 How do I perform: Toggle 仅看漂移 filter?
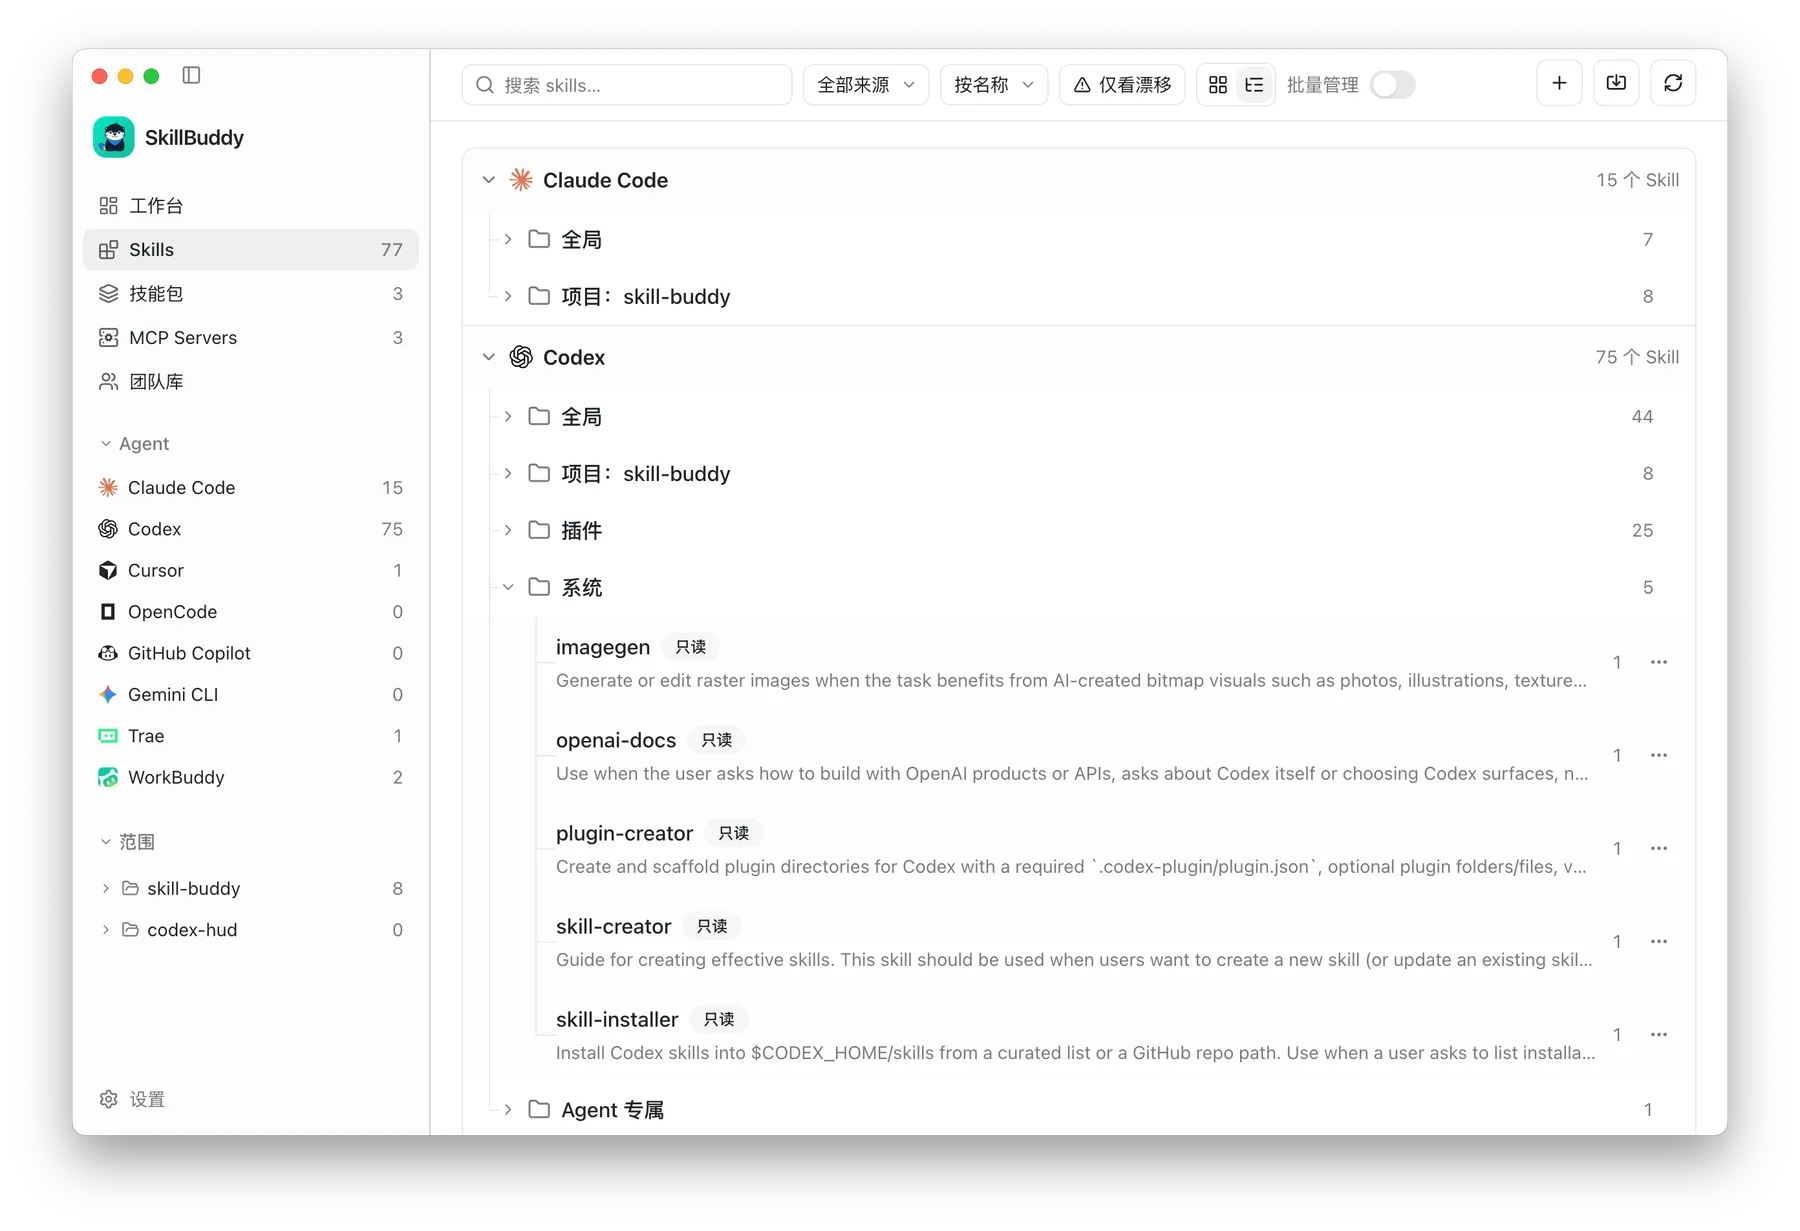pos(1122,85)
